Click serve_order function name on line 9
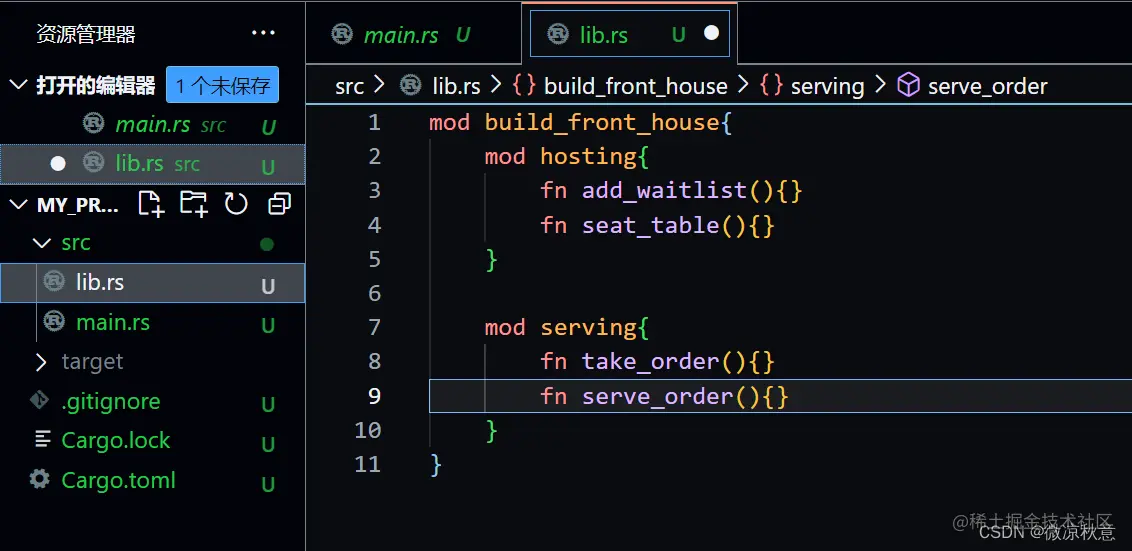 [x=658, y=396]
